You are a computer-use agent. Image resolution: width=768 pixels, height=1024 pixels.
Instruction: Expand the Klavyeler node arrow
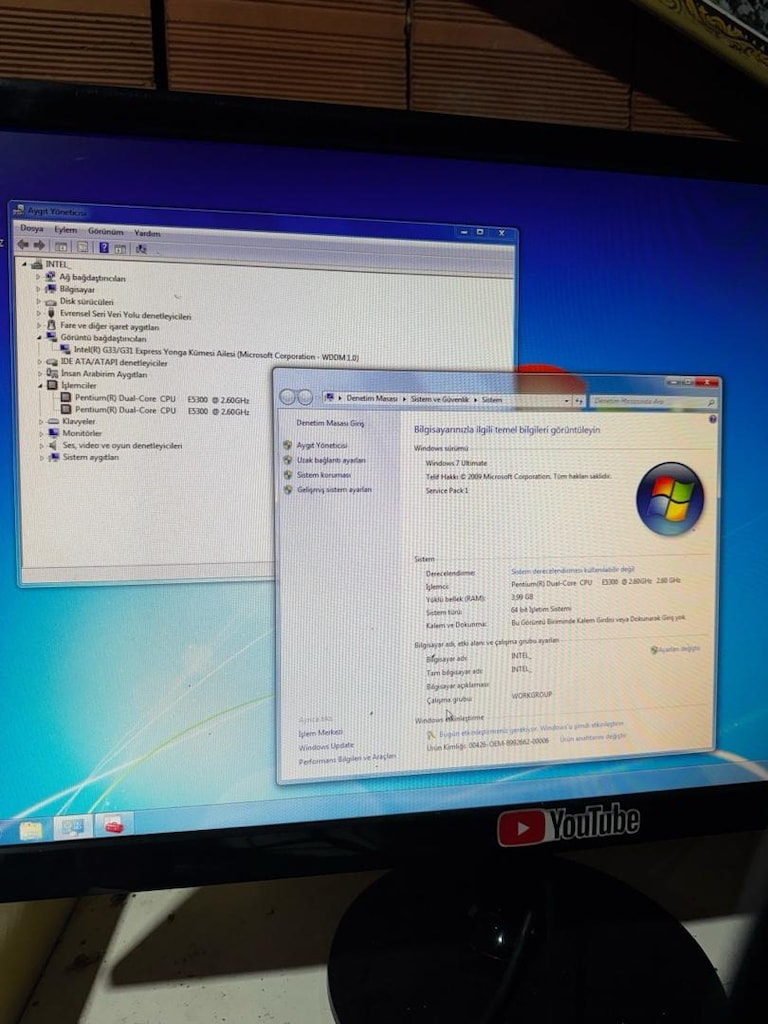pos(41,422)
